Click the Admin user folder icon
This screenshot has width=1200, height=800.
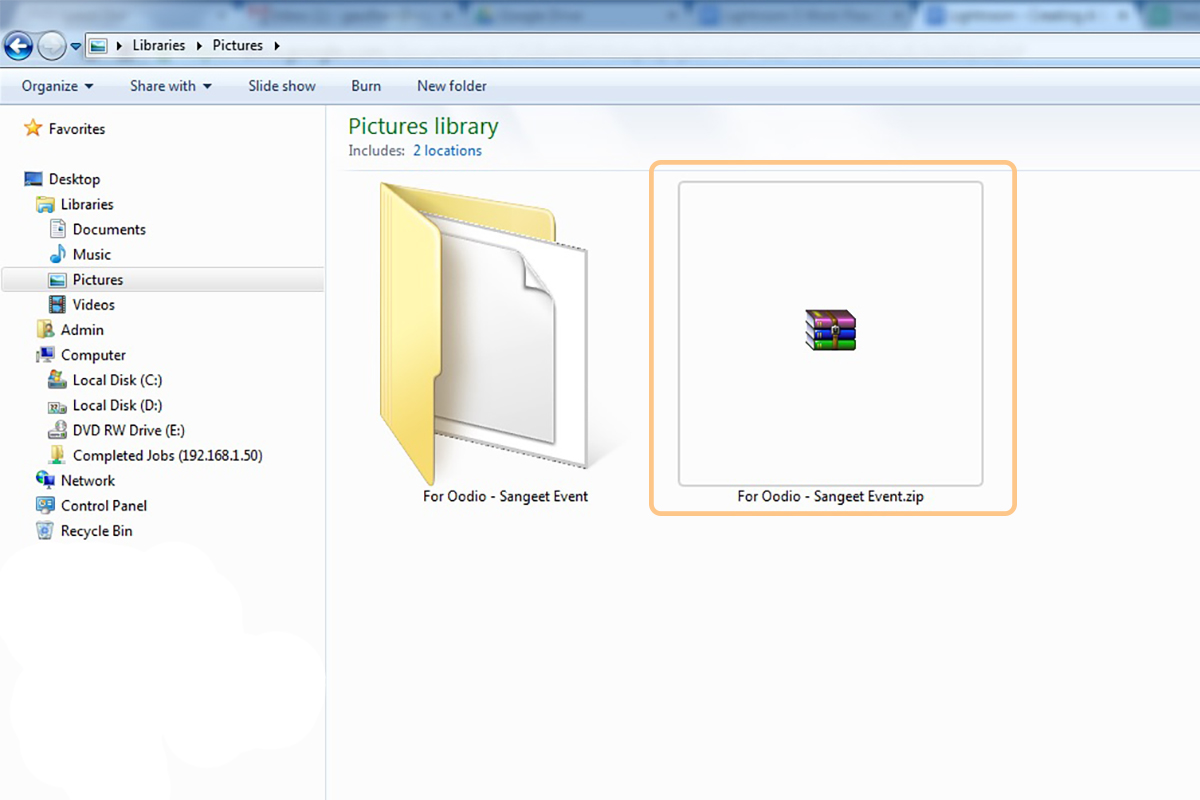coord(45,329)
